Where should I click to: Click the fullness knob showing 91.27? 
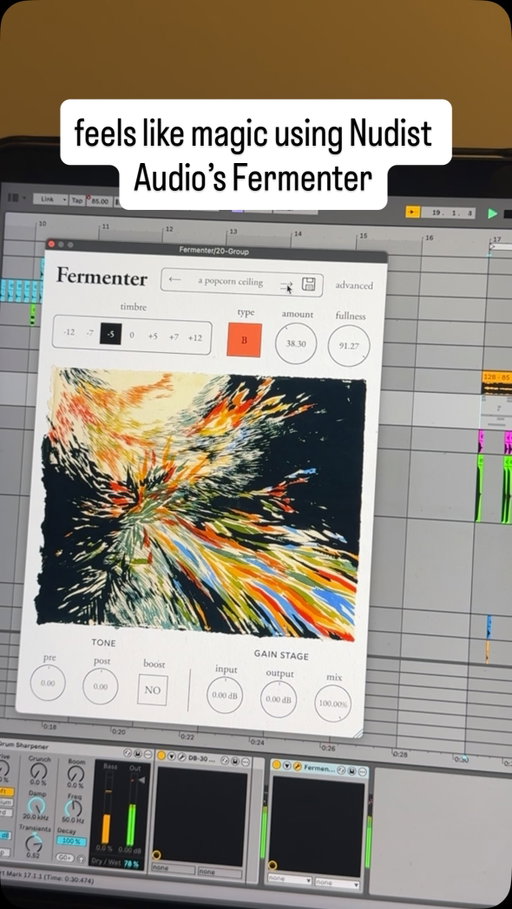(x=349, y=346)
